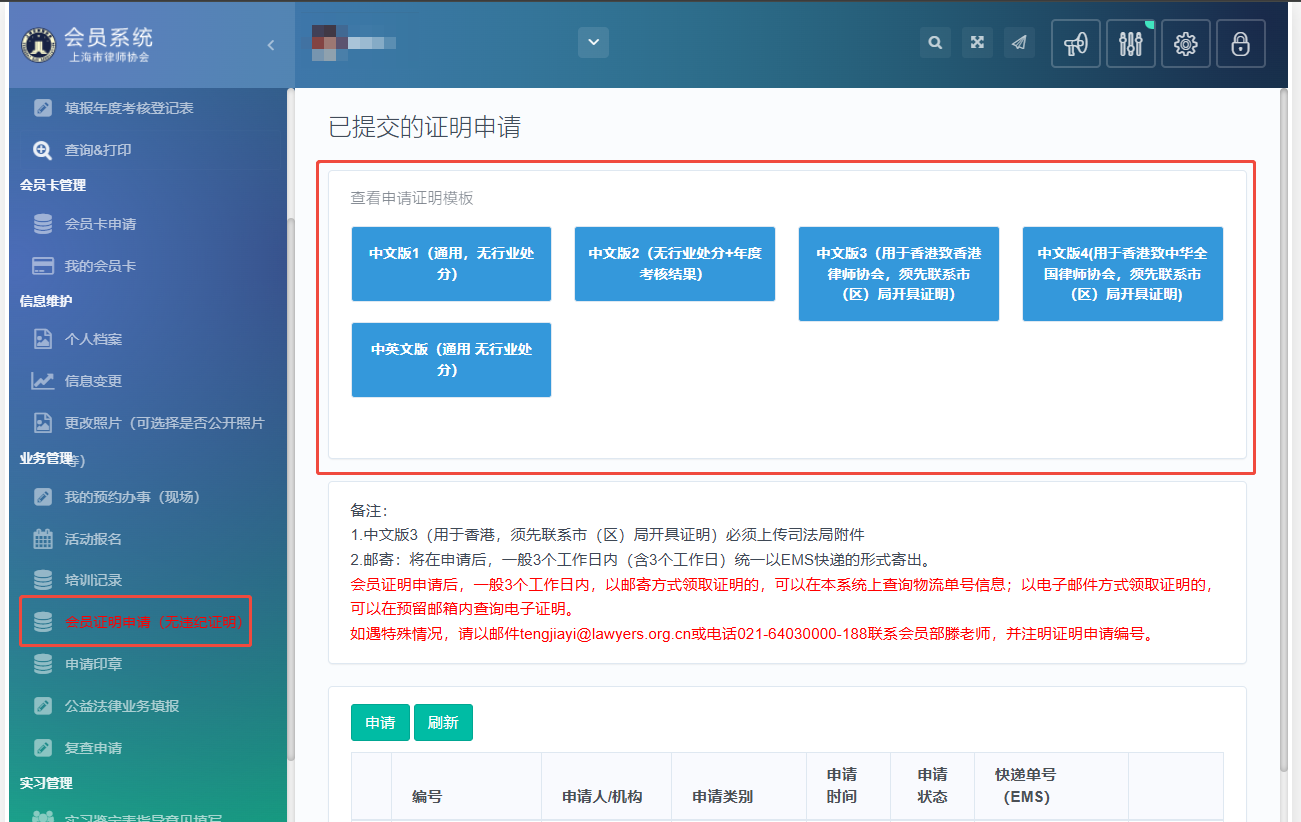Open the gear settings icon
The height and width of the screenshot is (822, 1301).
[x=1186, y=44]
